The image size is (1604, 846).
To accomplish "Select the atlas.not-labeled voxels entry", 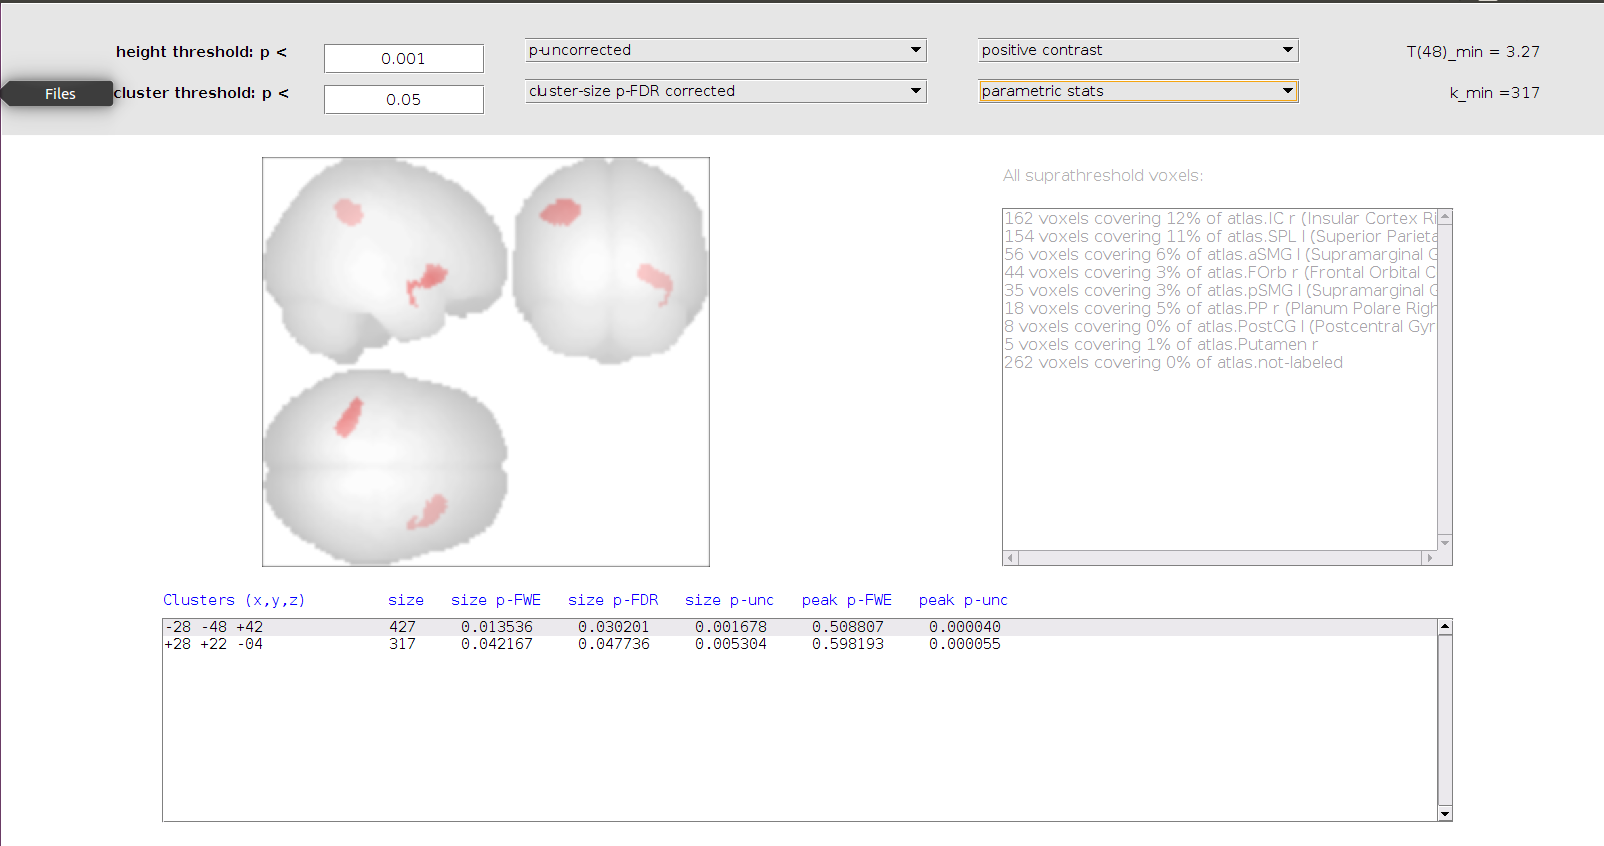I will [x=1173, y=362].
